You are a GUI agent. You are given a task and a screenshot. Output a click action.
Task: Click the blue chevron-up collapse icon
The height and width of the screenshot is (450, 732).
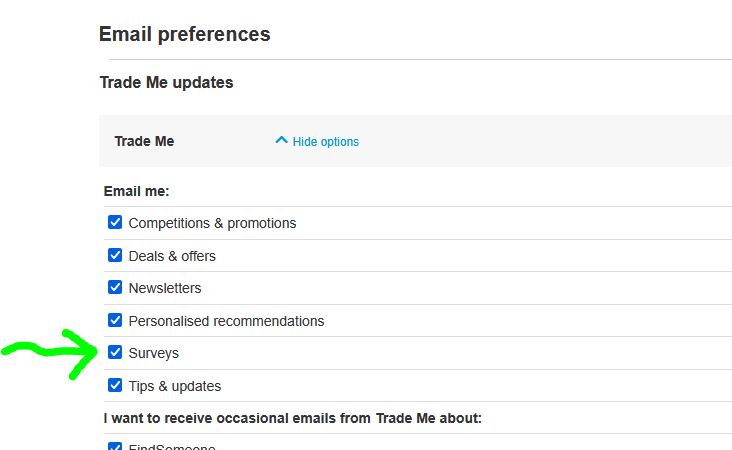click(281, 141)
